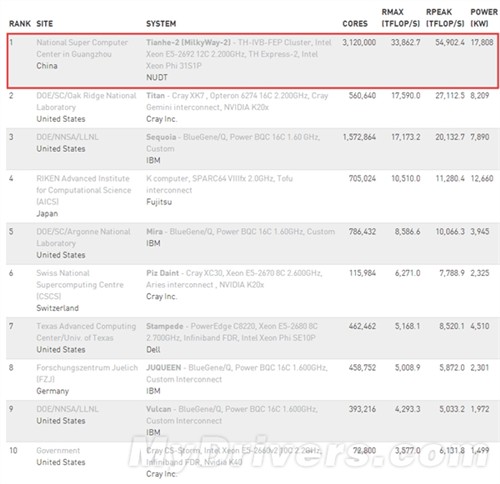The width and height of the screenshot is (500, 484).
Task: Click the RANK column header
Action: [20, 24]
